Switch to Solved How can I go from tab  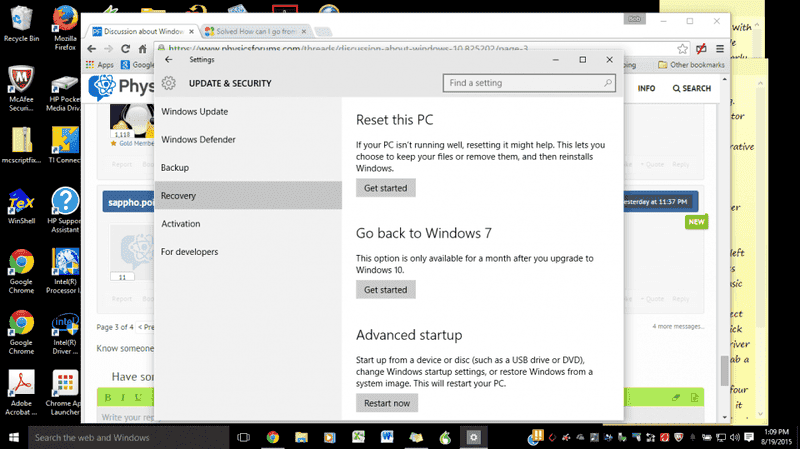tap(256, 32)
